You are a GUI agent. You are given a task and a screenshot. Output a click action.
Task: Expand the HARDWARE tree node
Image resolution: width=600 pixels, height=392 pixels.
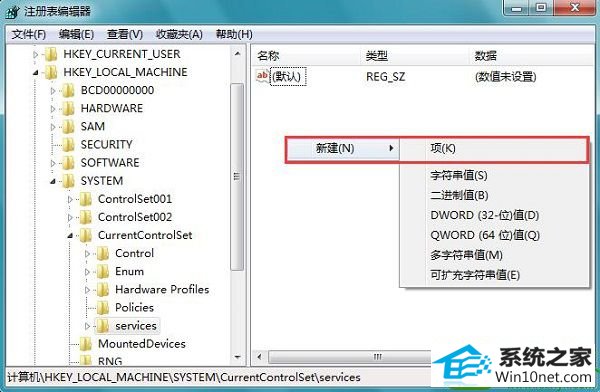(x=53, y=109)
